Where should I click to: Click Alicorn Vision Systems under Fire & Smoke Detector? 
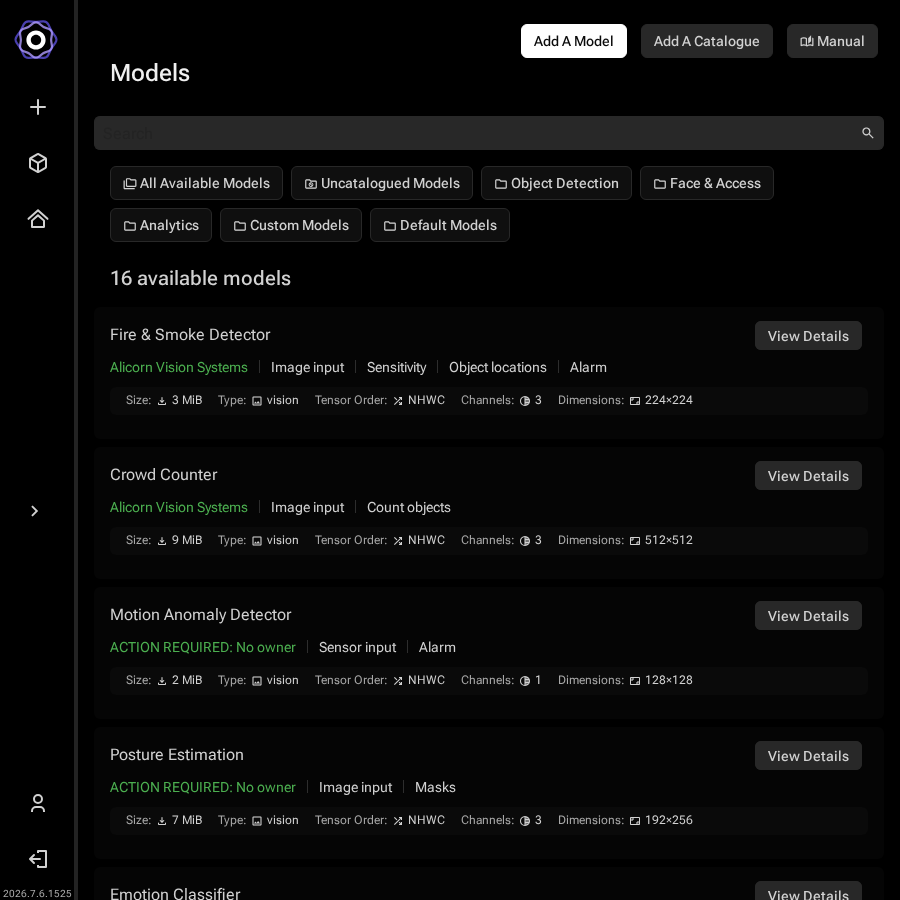tap(179, 367)
